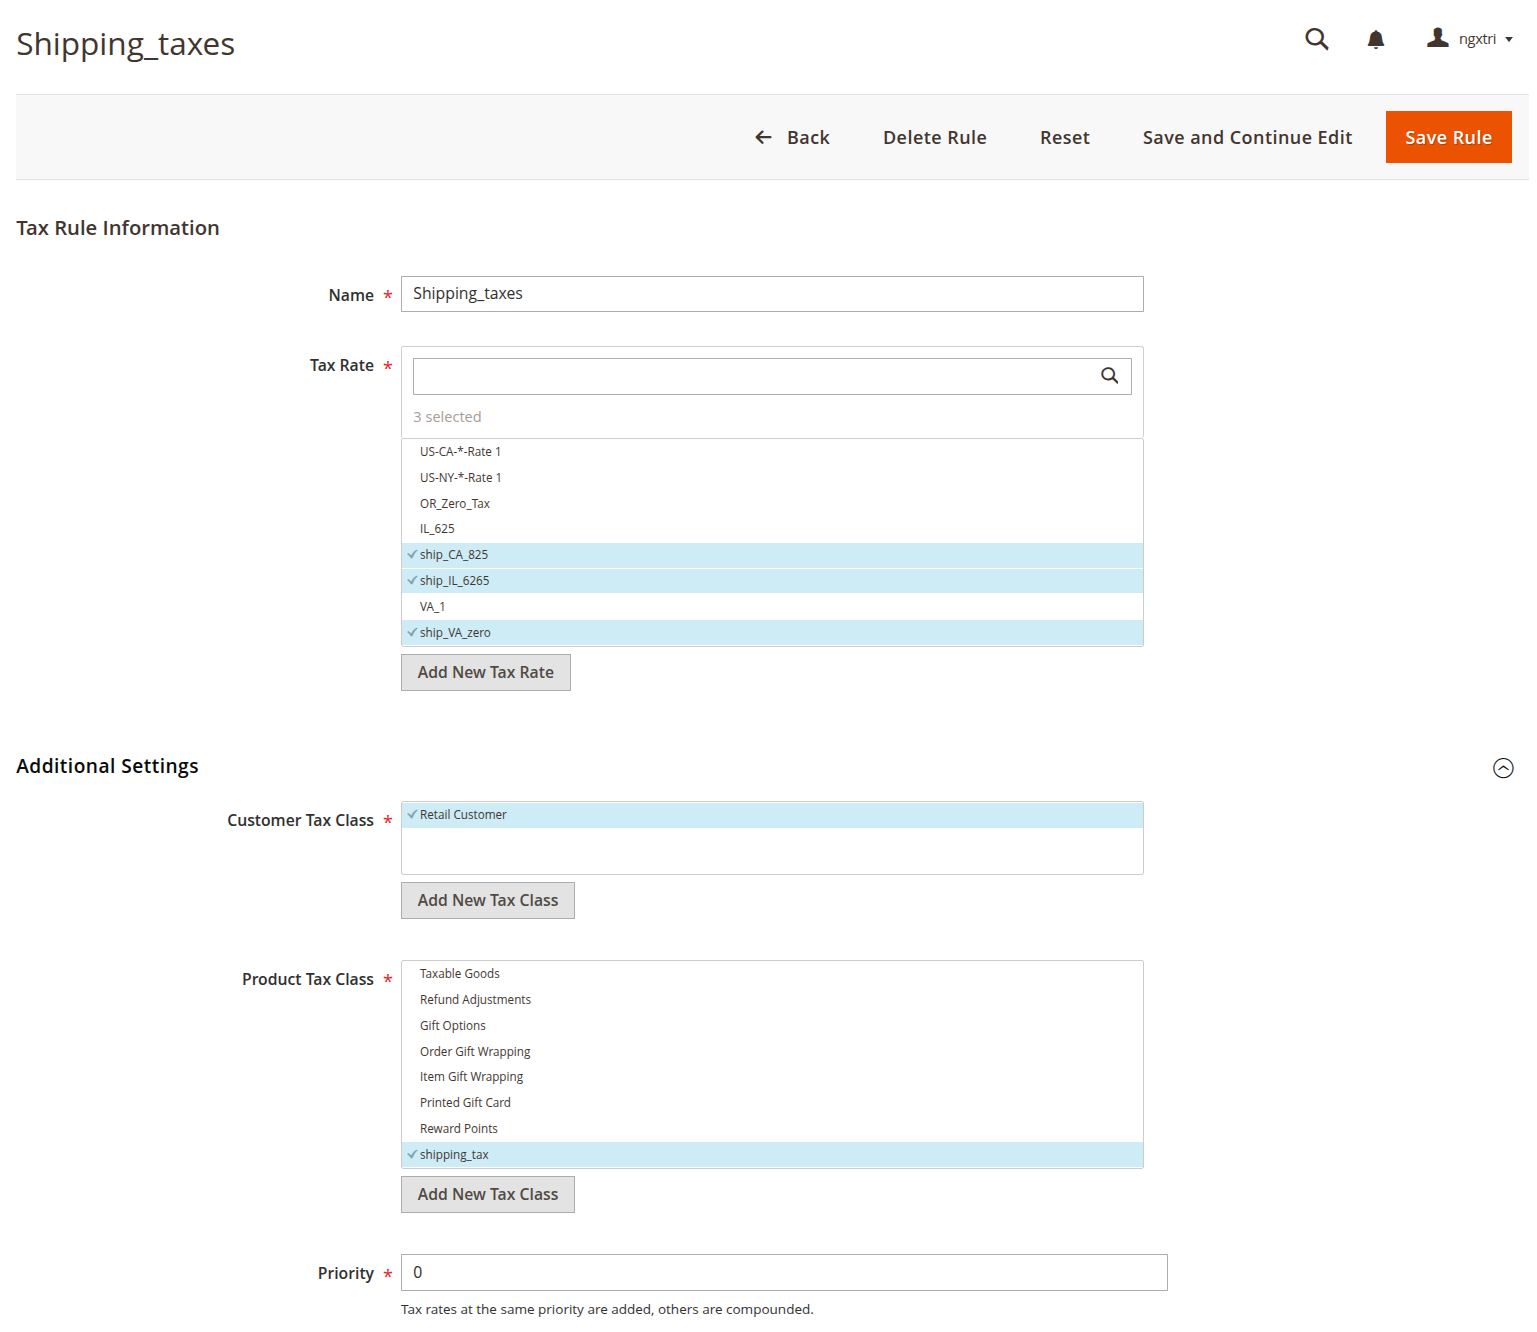
Task: Select Taxable Goods product tax class
Action: point(460,974)
